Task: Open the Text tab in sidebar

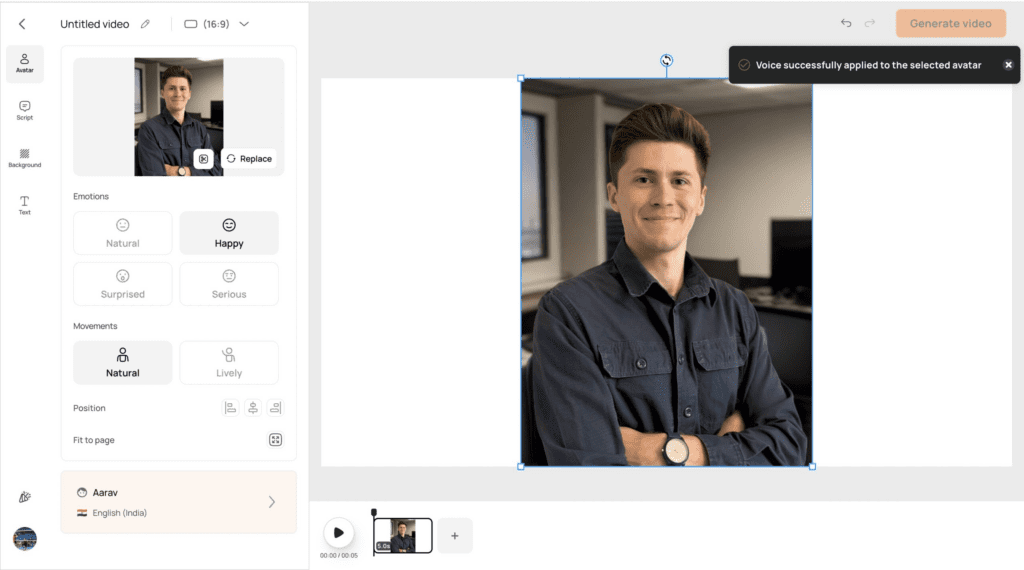Action: [24, 205]
